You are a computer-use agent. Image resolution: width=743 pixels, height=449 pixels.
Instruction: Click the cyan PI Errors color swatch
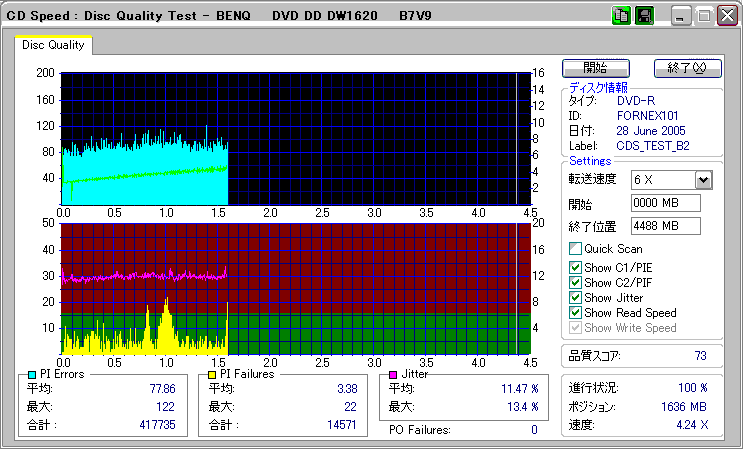point(32,375)
